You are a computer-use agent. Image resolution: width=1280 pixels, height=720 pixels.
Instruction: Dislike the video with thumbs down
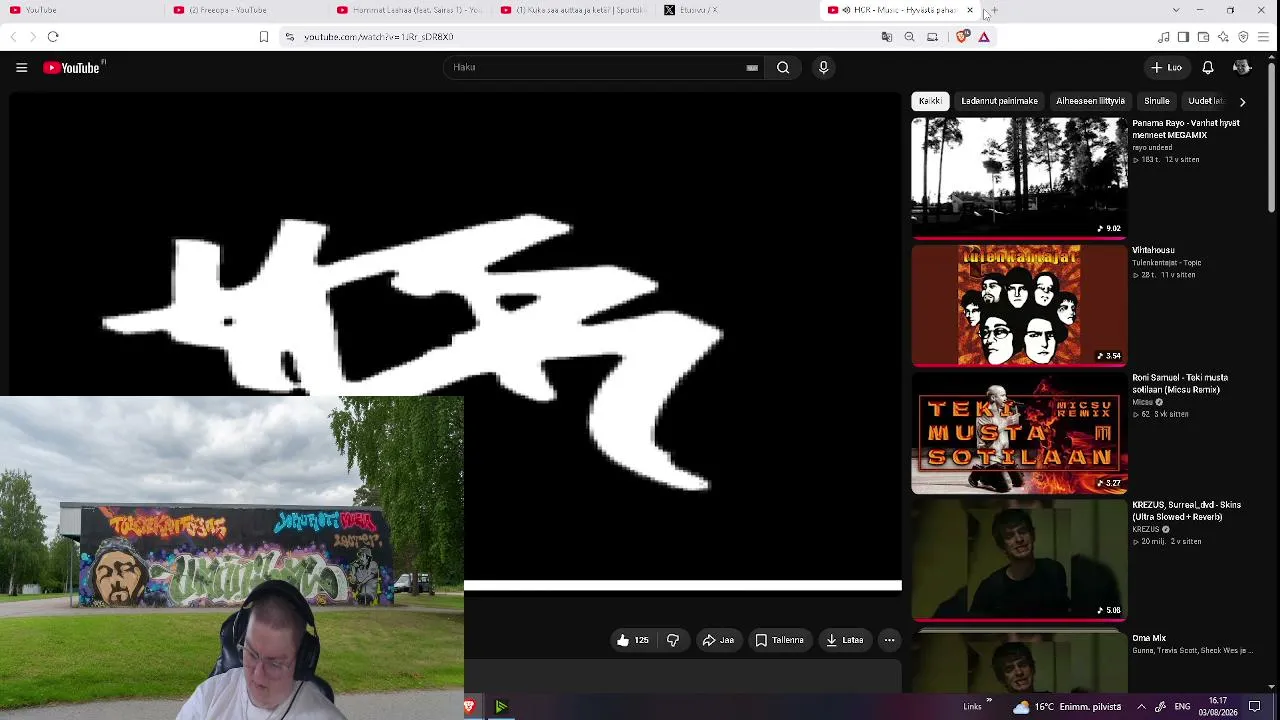(673, 640)
